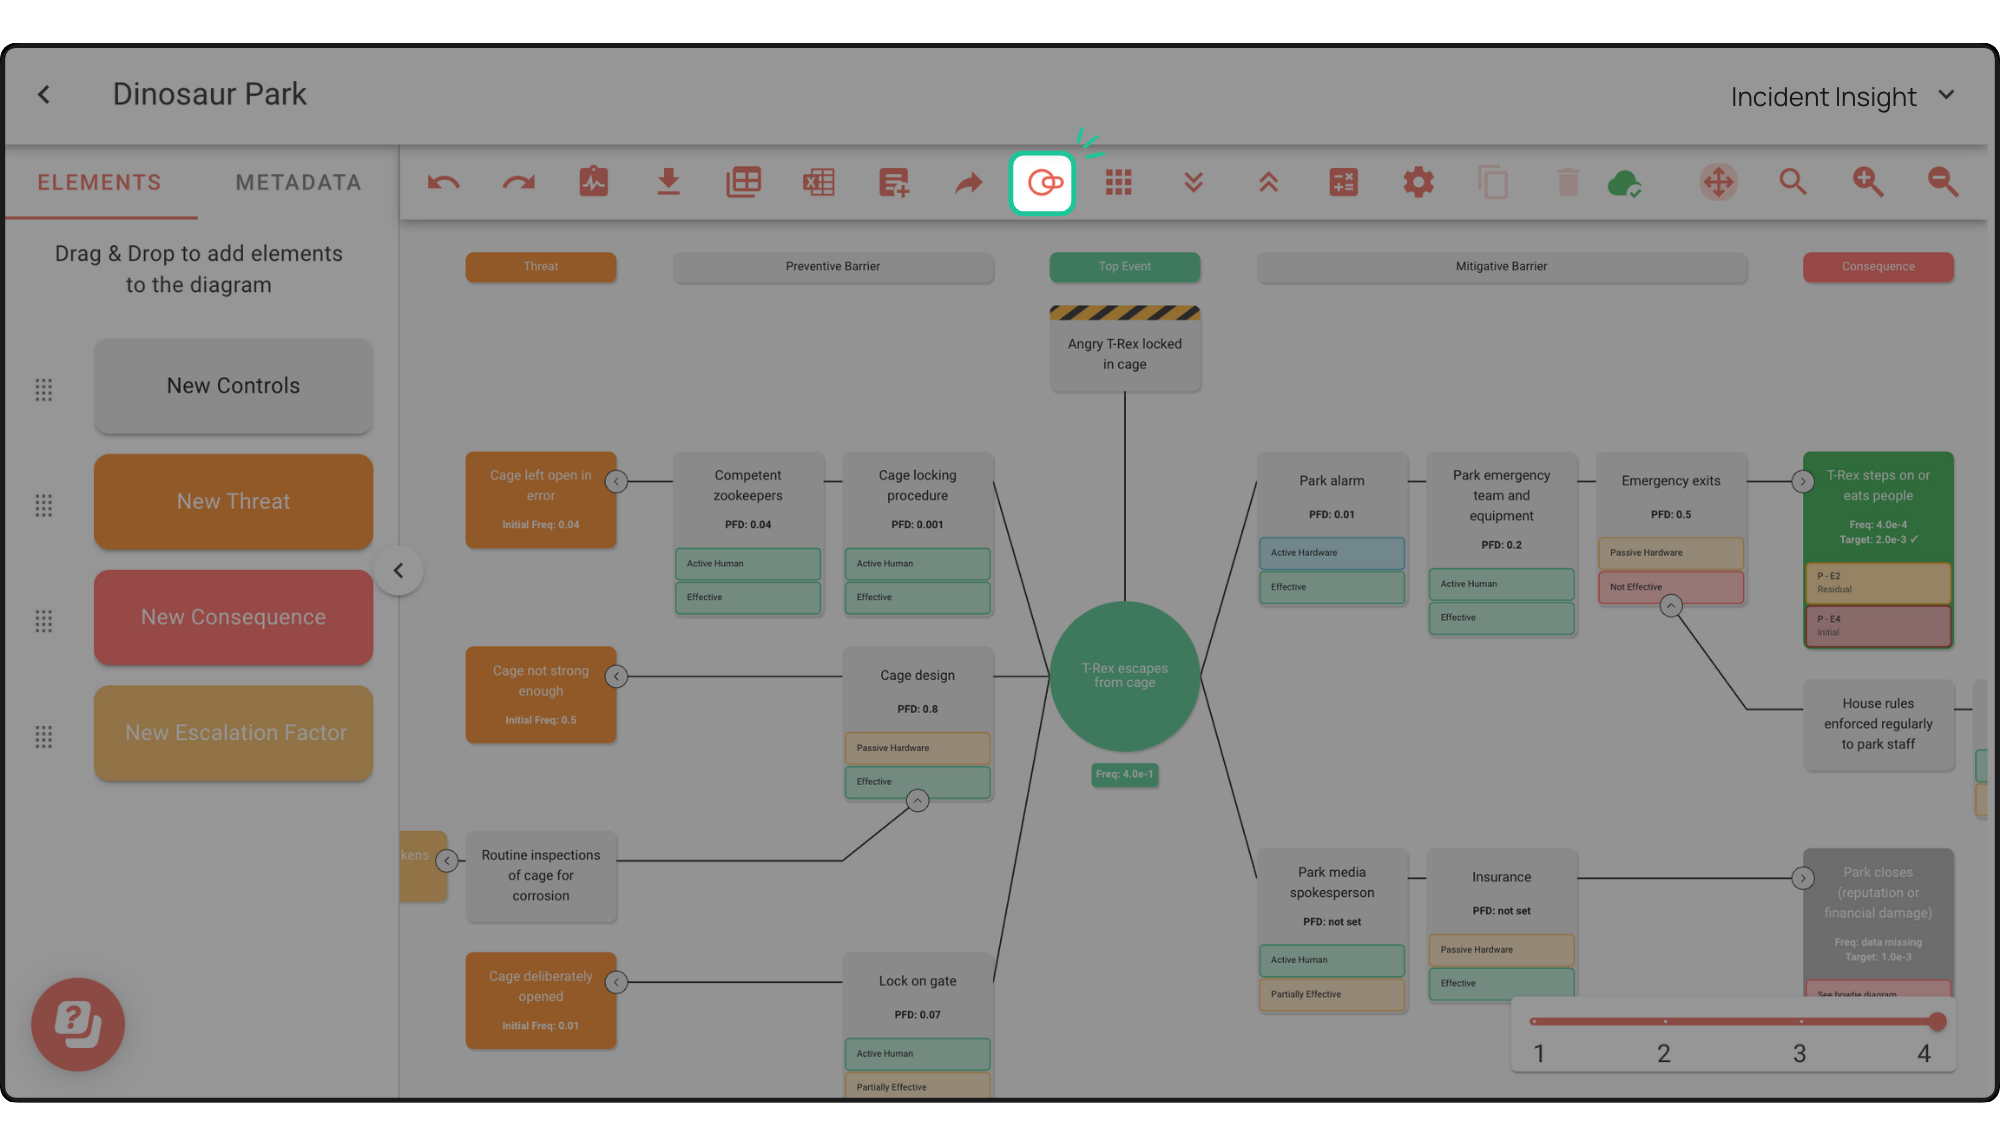
Task: Select the ELEMENTS tab
Action: (99, 182)
